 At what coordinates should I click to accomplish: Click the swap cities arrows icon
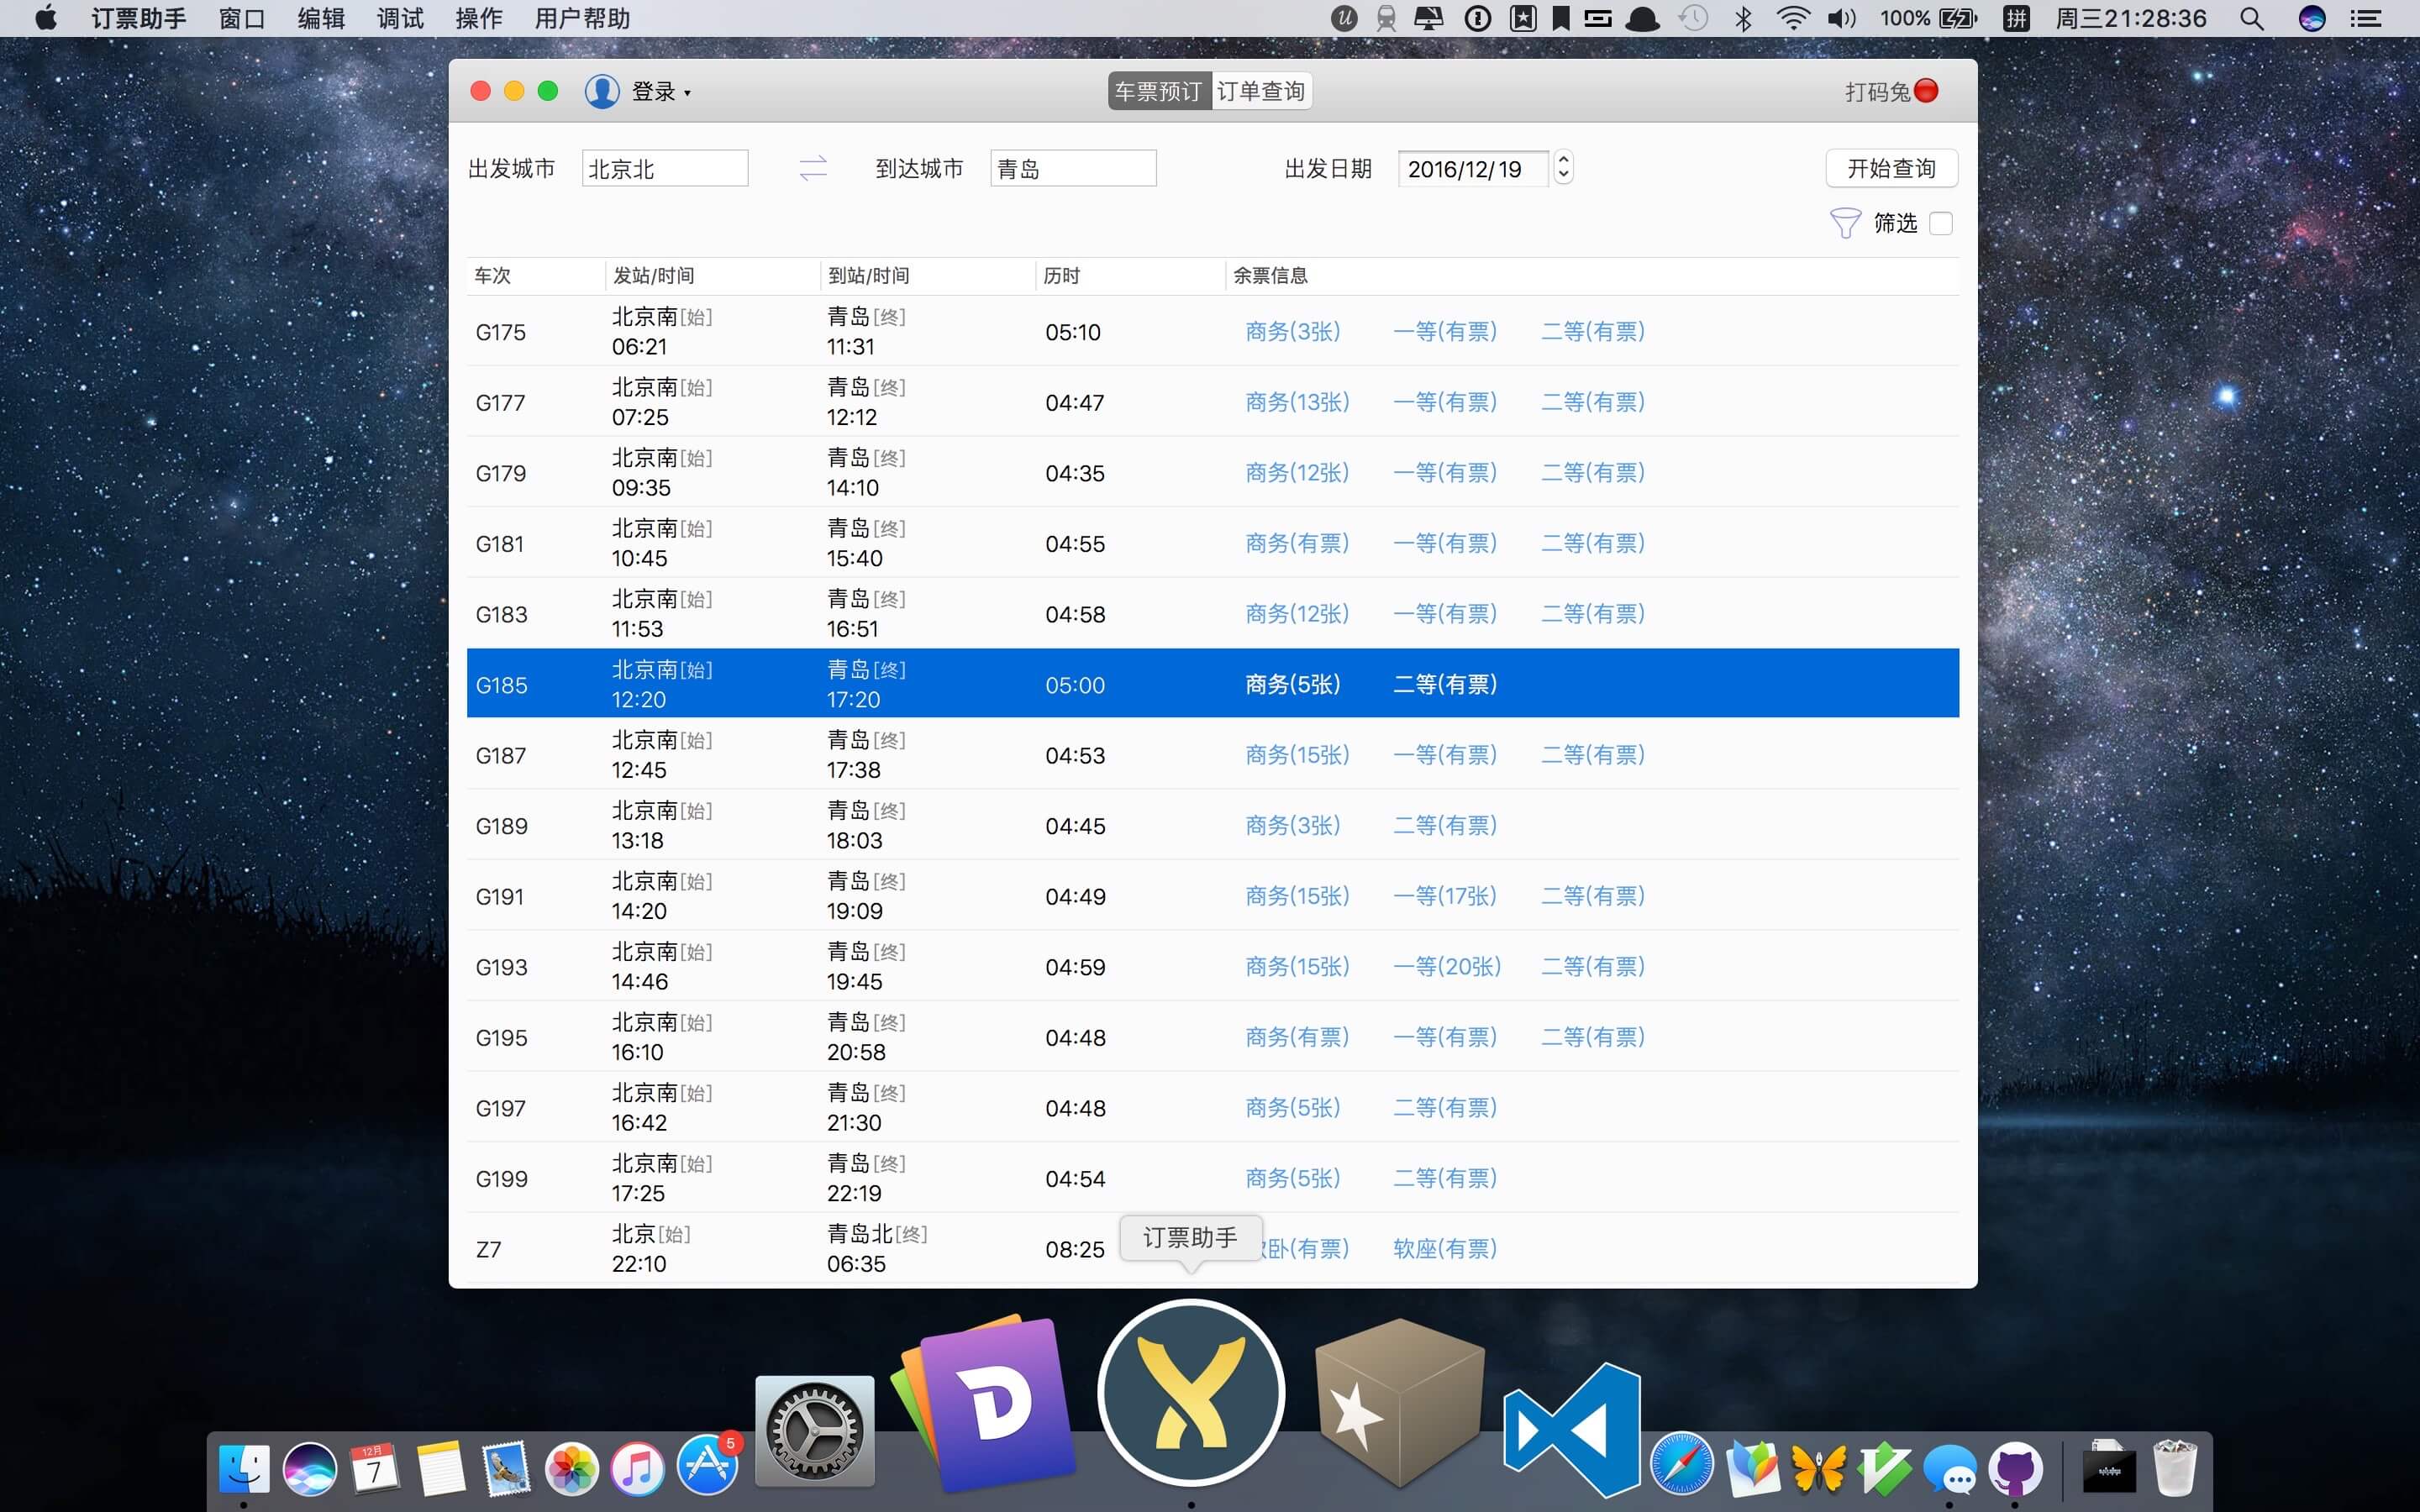coord(813,168)
